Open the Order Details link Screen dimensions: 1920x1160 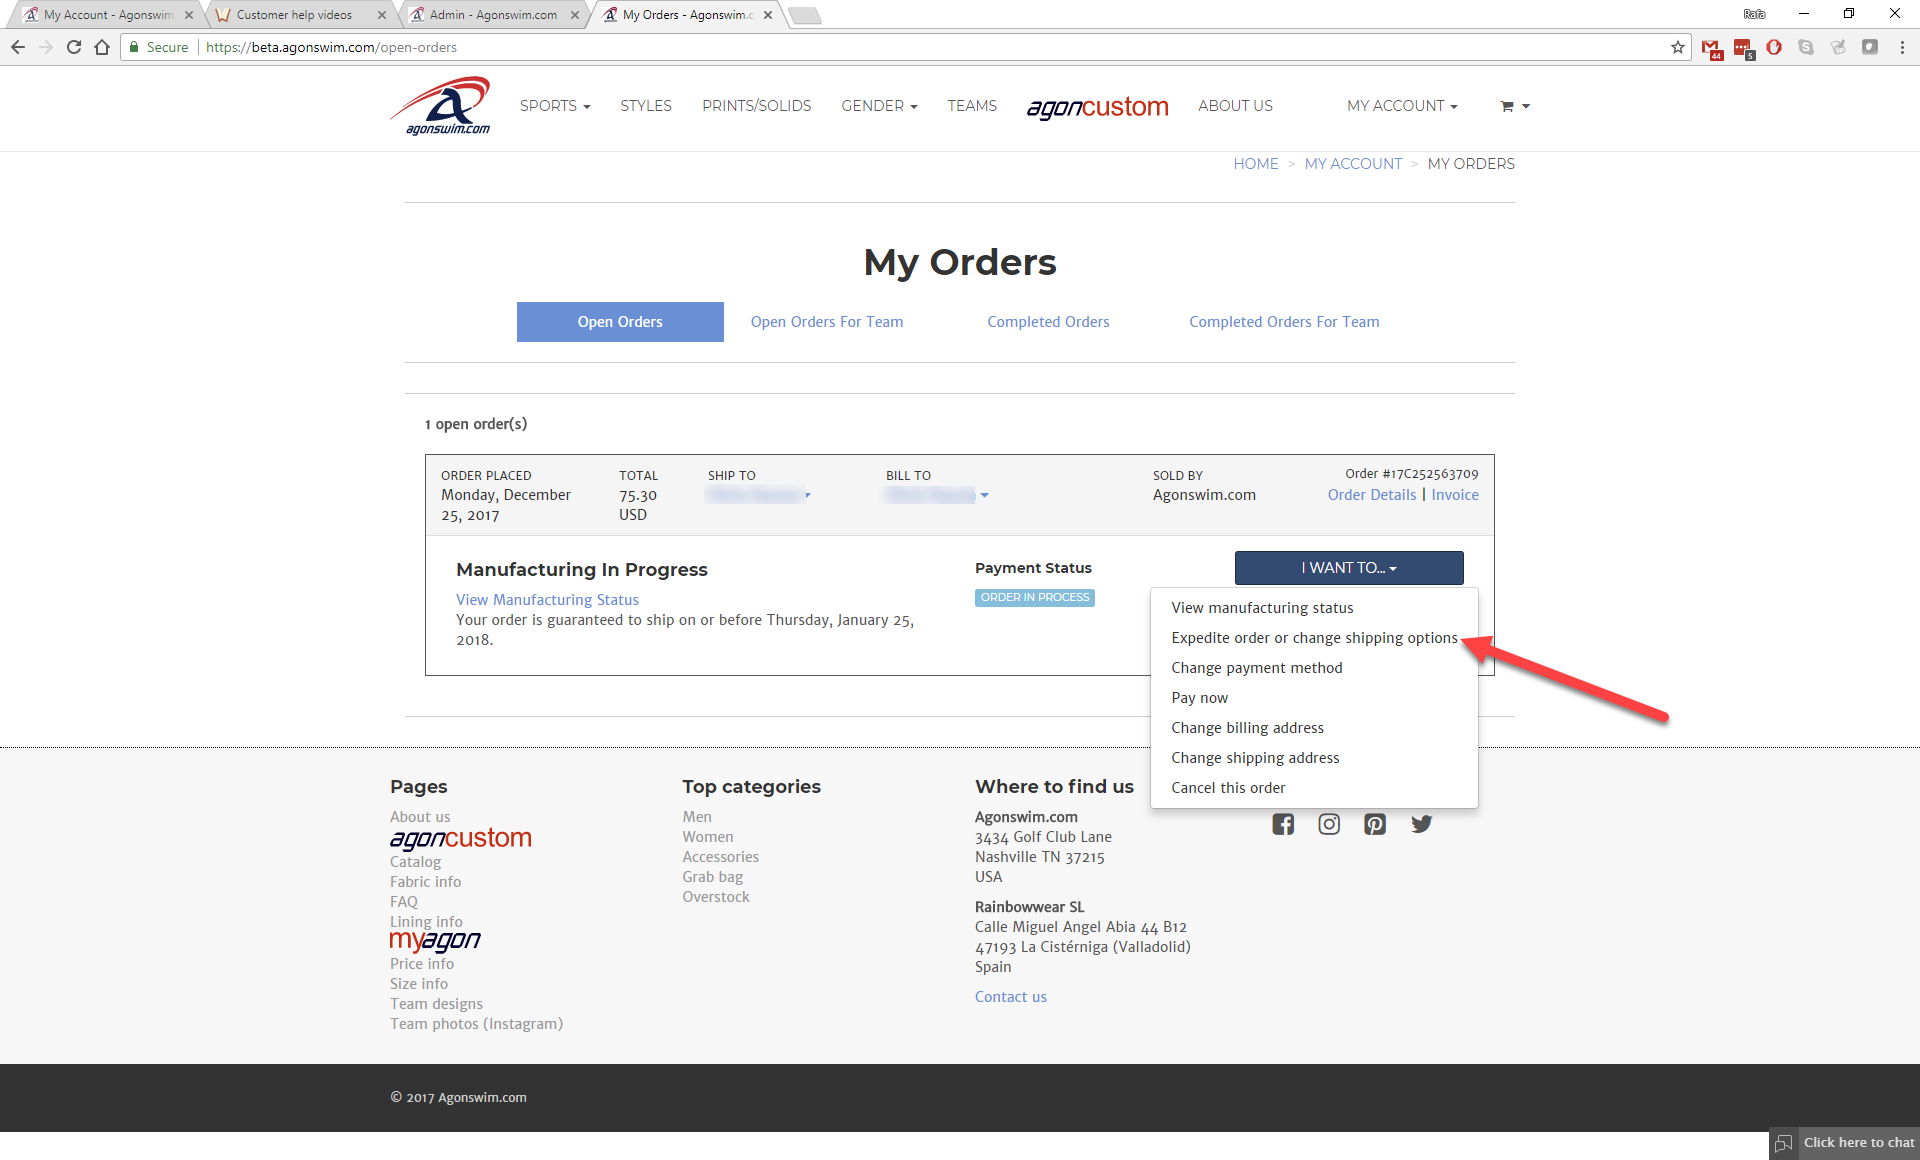pyautogui.click(x=1372, y=495)
